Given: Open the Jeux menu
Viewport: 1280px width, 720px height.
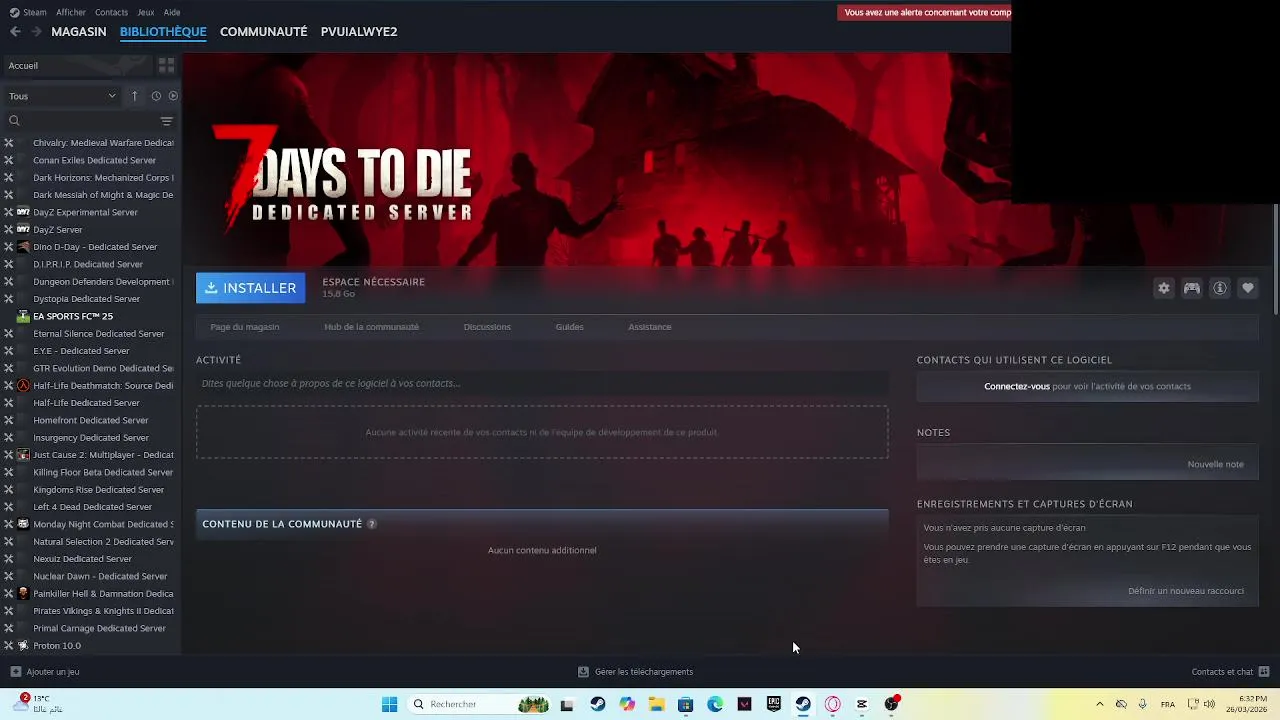Looking at the screenshot, I should coord(146,12).
